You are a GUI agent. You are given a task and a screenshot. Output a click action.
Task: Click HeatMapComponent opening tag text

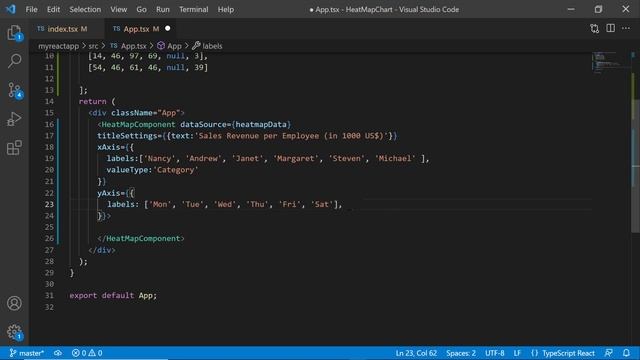138,124
